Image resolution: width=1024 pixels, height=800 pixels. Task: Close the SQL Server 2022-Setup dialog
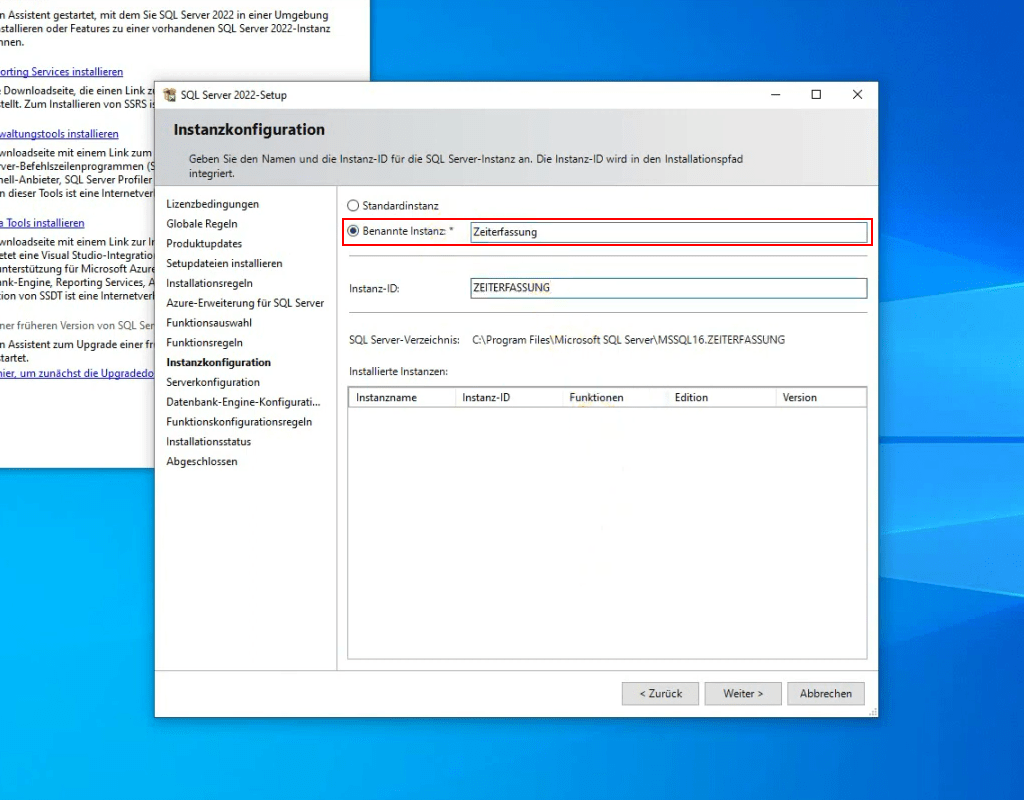[857, 95]
